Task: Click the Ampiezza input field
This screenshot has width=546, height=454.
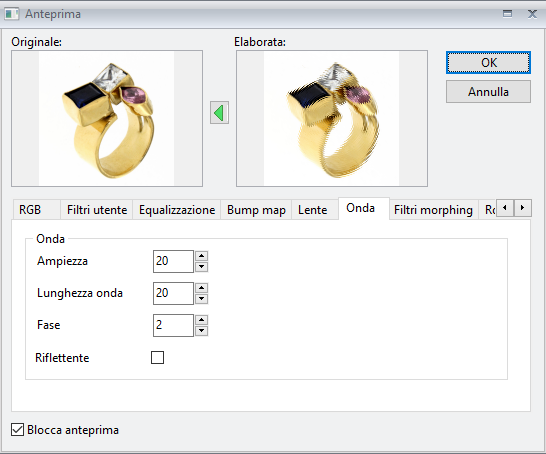Action: (x=173, y=261)
